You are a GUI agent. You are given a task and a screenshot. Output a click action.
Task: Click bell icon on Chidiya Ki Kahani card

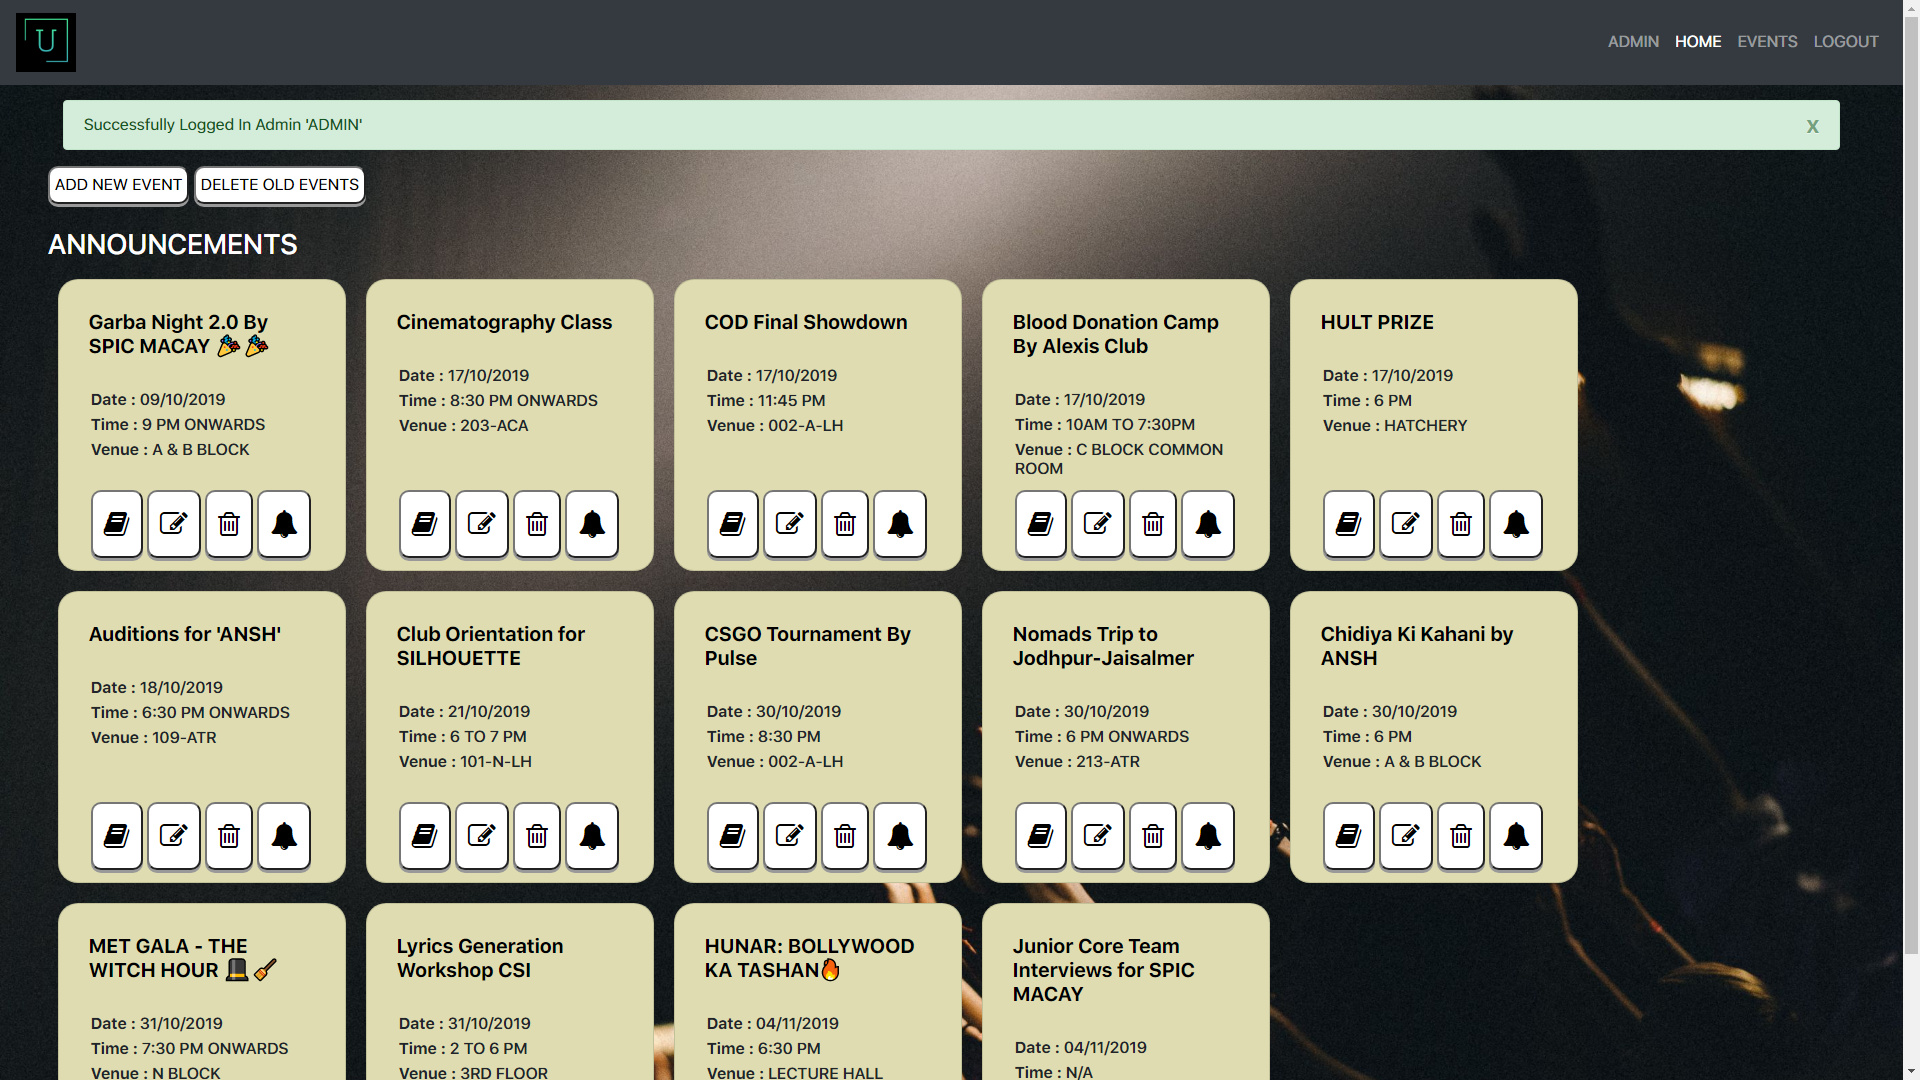point(1516,836)
